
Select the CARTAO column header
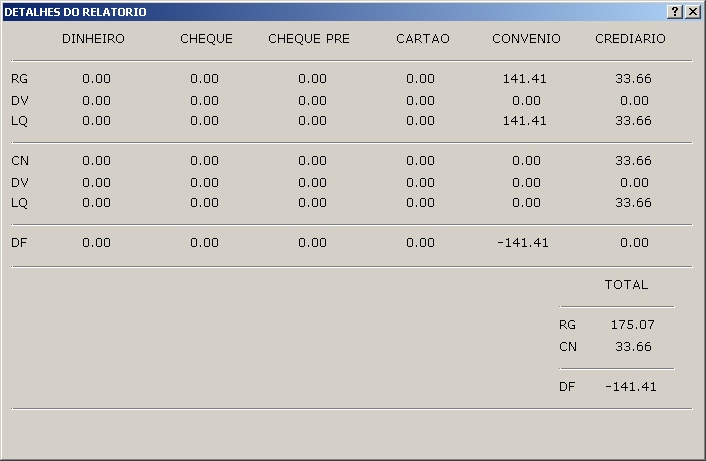423,39
